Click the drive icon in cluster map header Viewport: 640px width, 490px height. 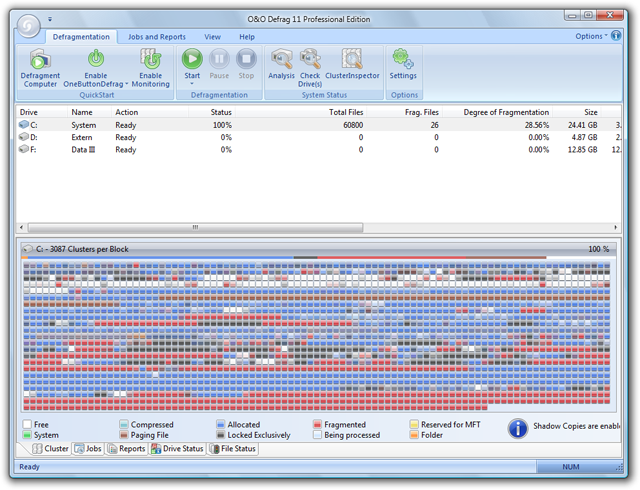[28, 249]
